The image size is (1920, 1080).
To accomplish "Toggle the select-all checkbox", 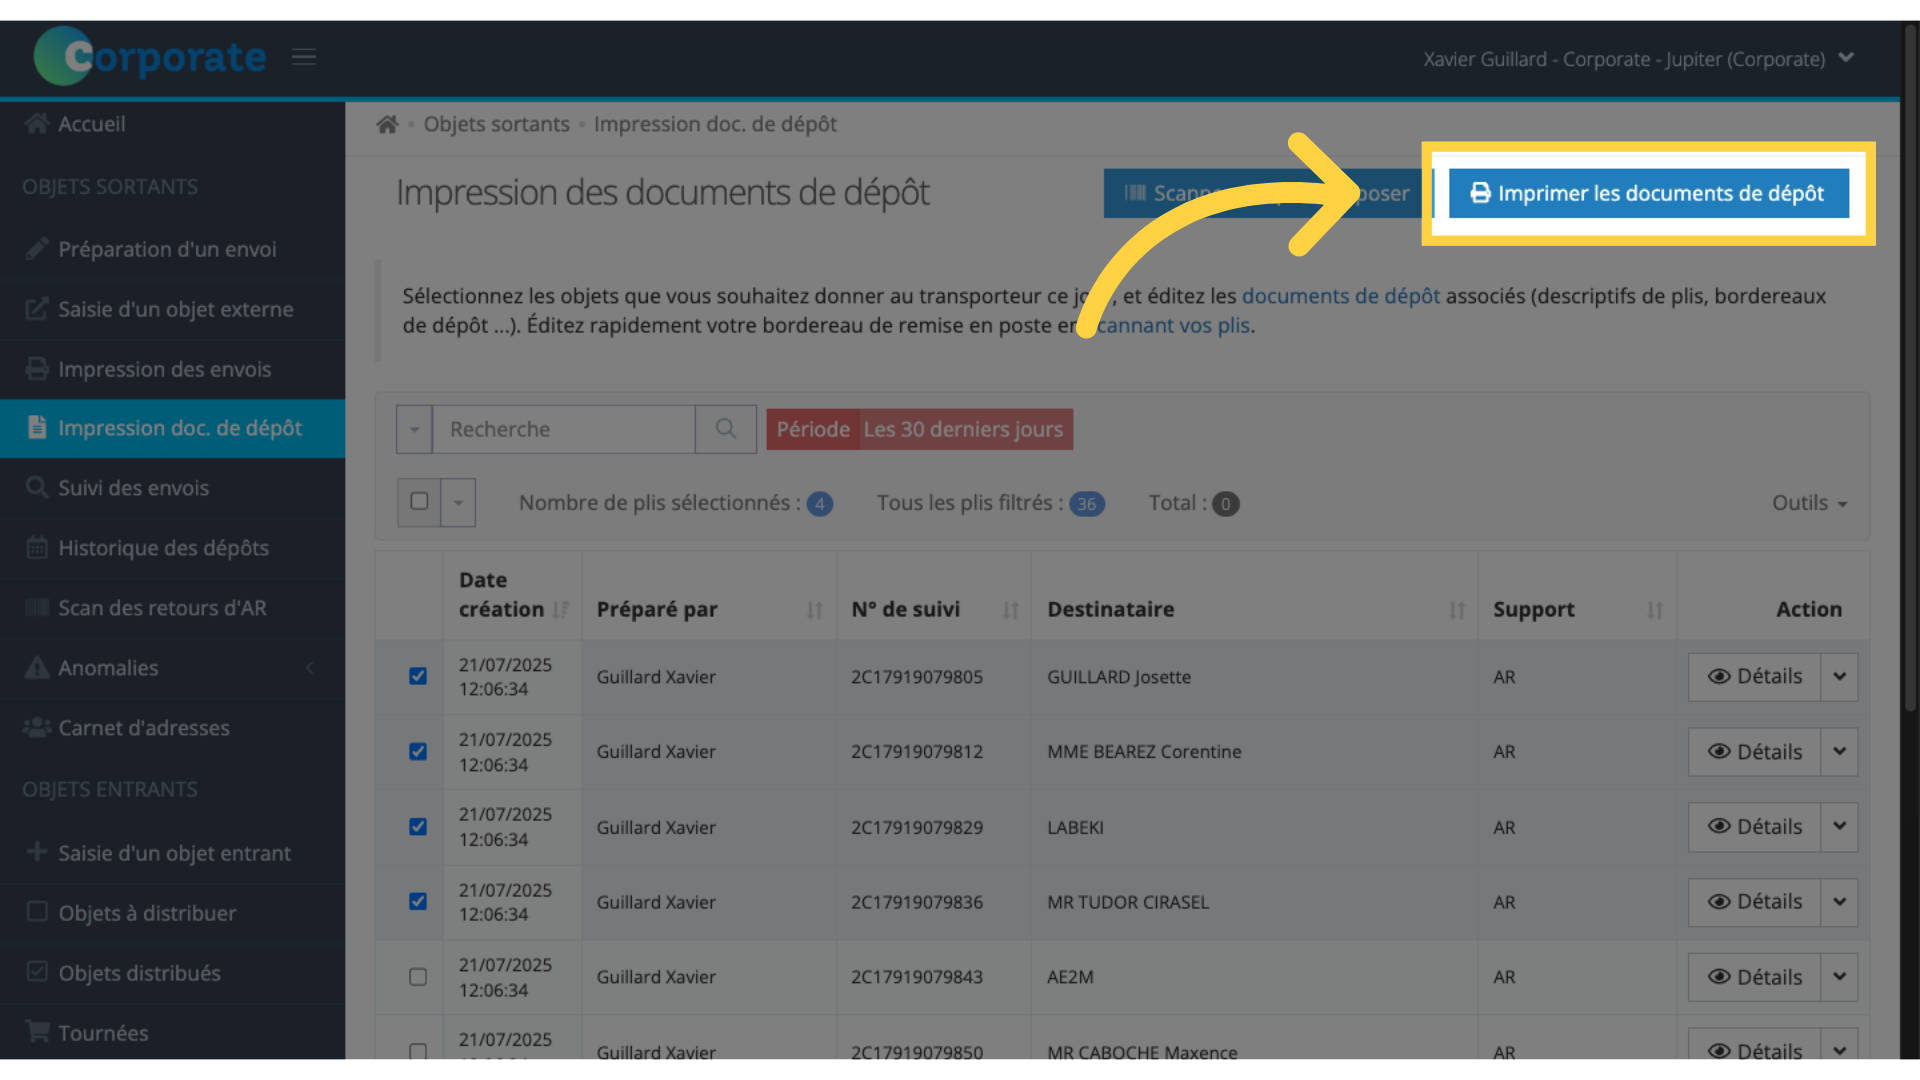I will pyautogui.click(x=419, y=501).
